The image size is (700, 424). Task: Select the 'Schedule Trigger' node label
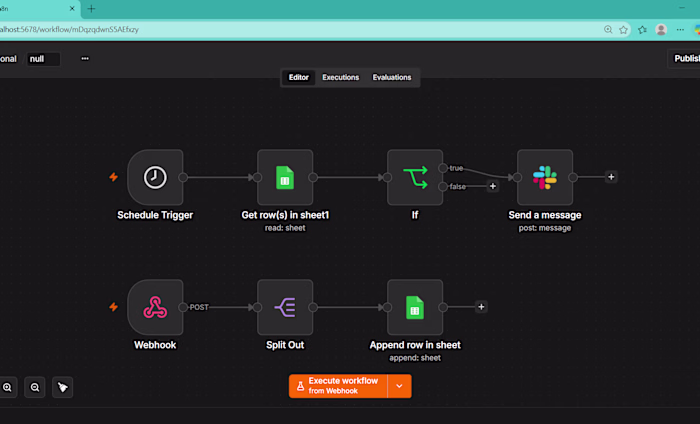click(x=155, y=215)
